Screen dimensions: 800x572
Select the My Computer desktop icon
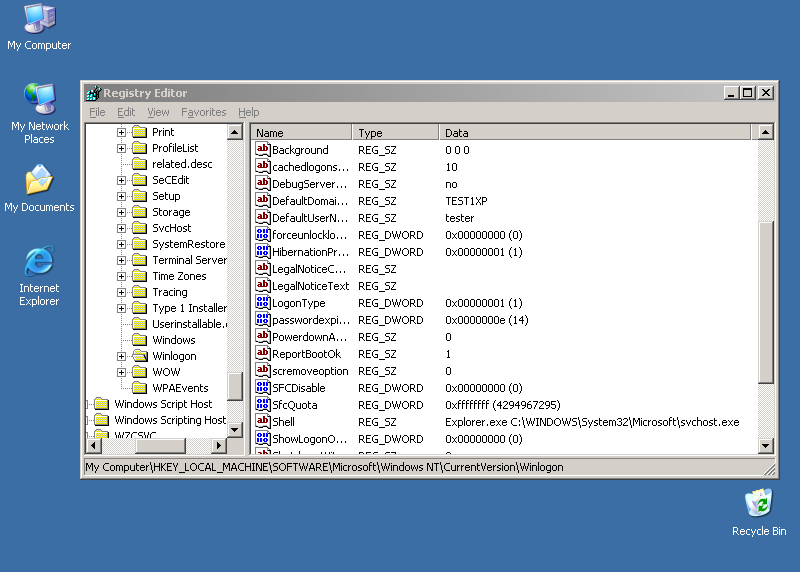39,27
